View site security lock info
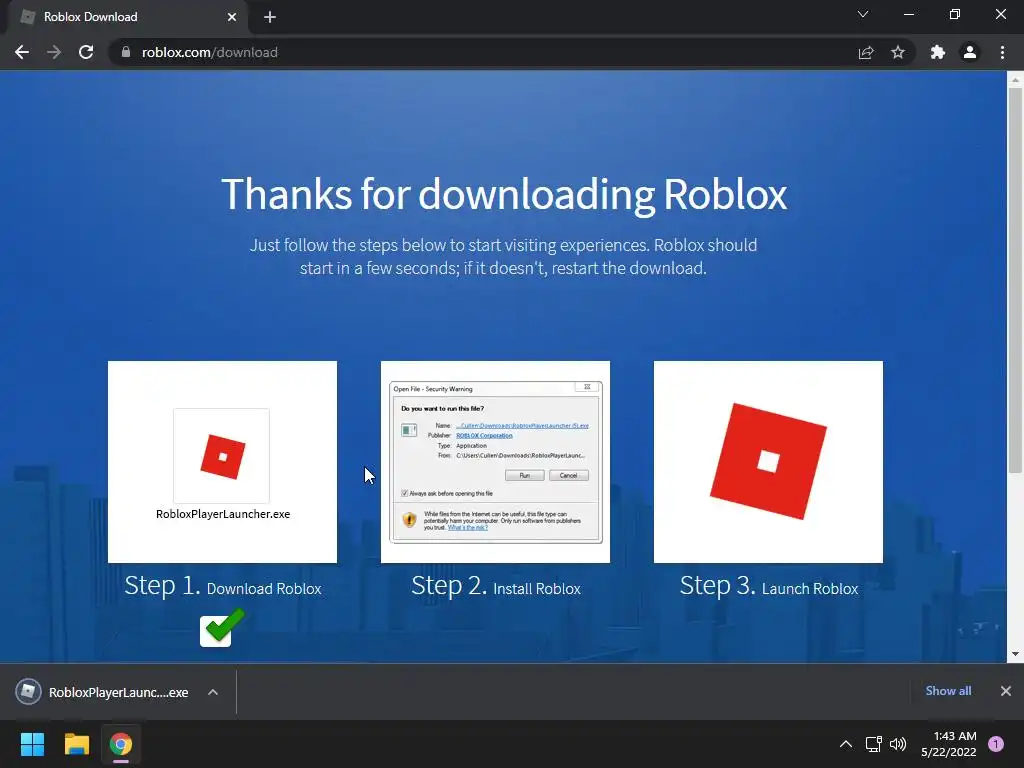Image resolution: width=1024 pixels, height=768 pixels. click(x=126, y=52)
